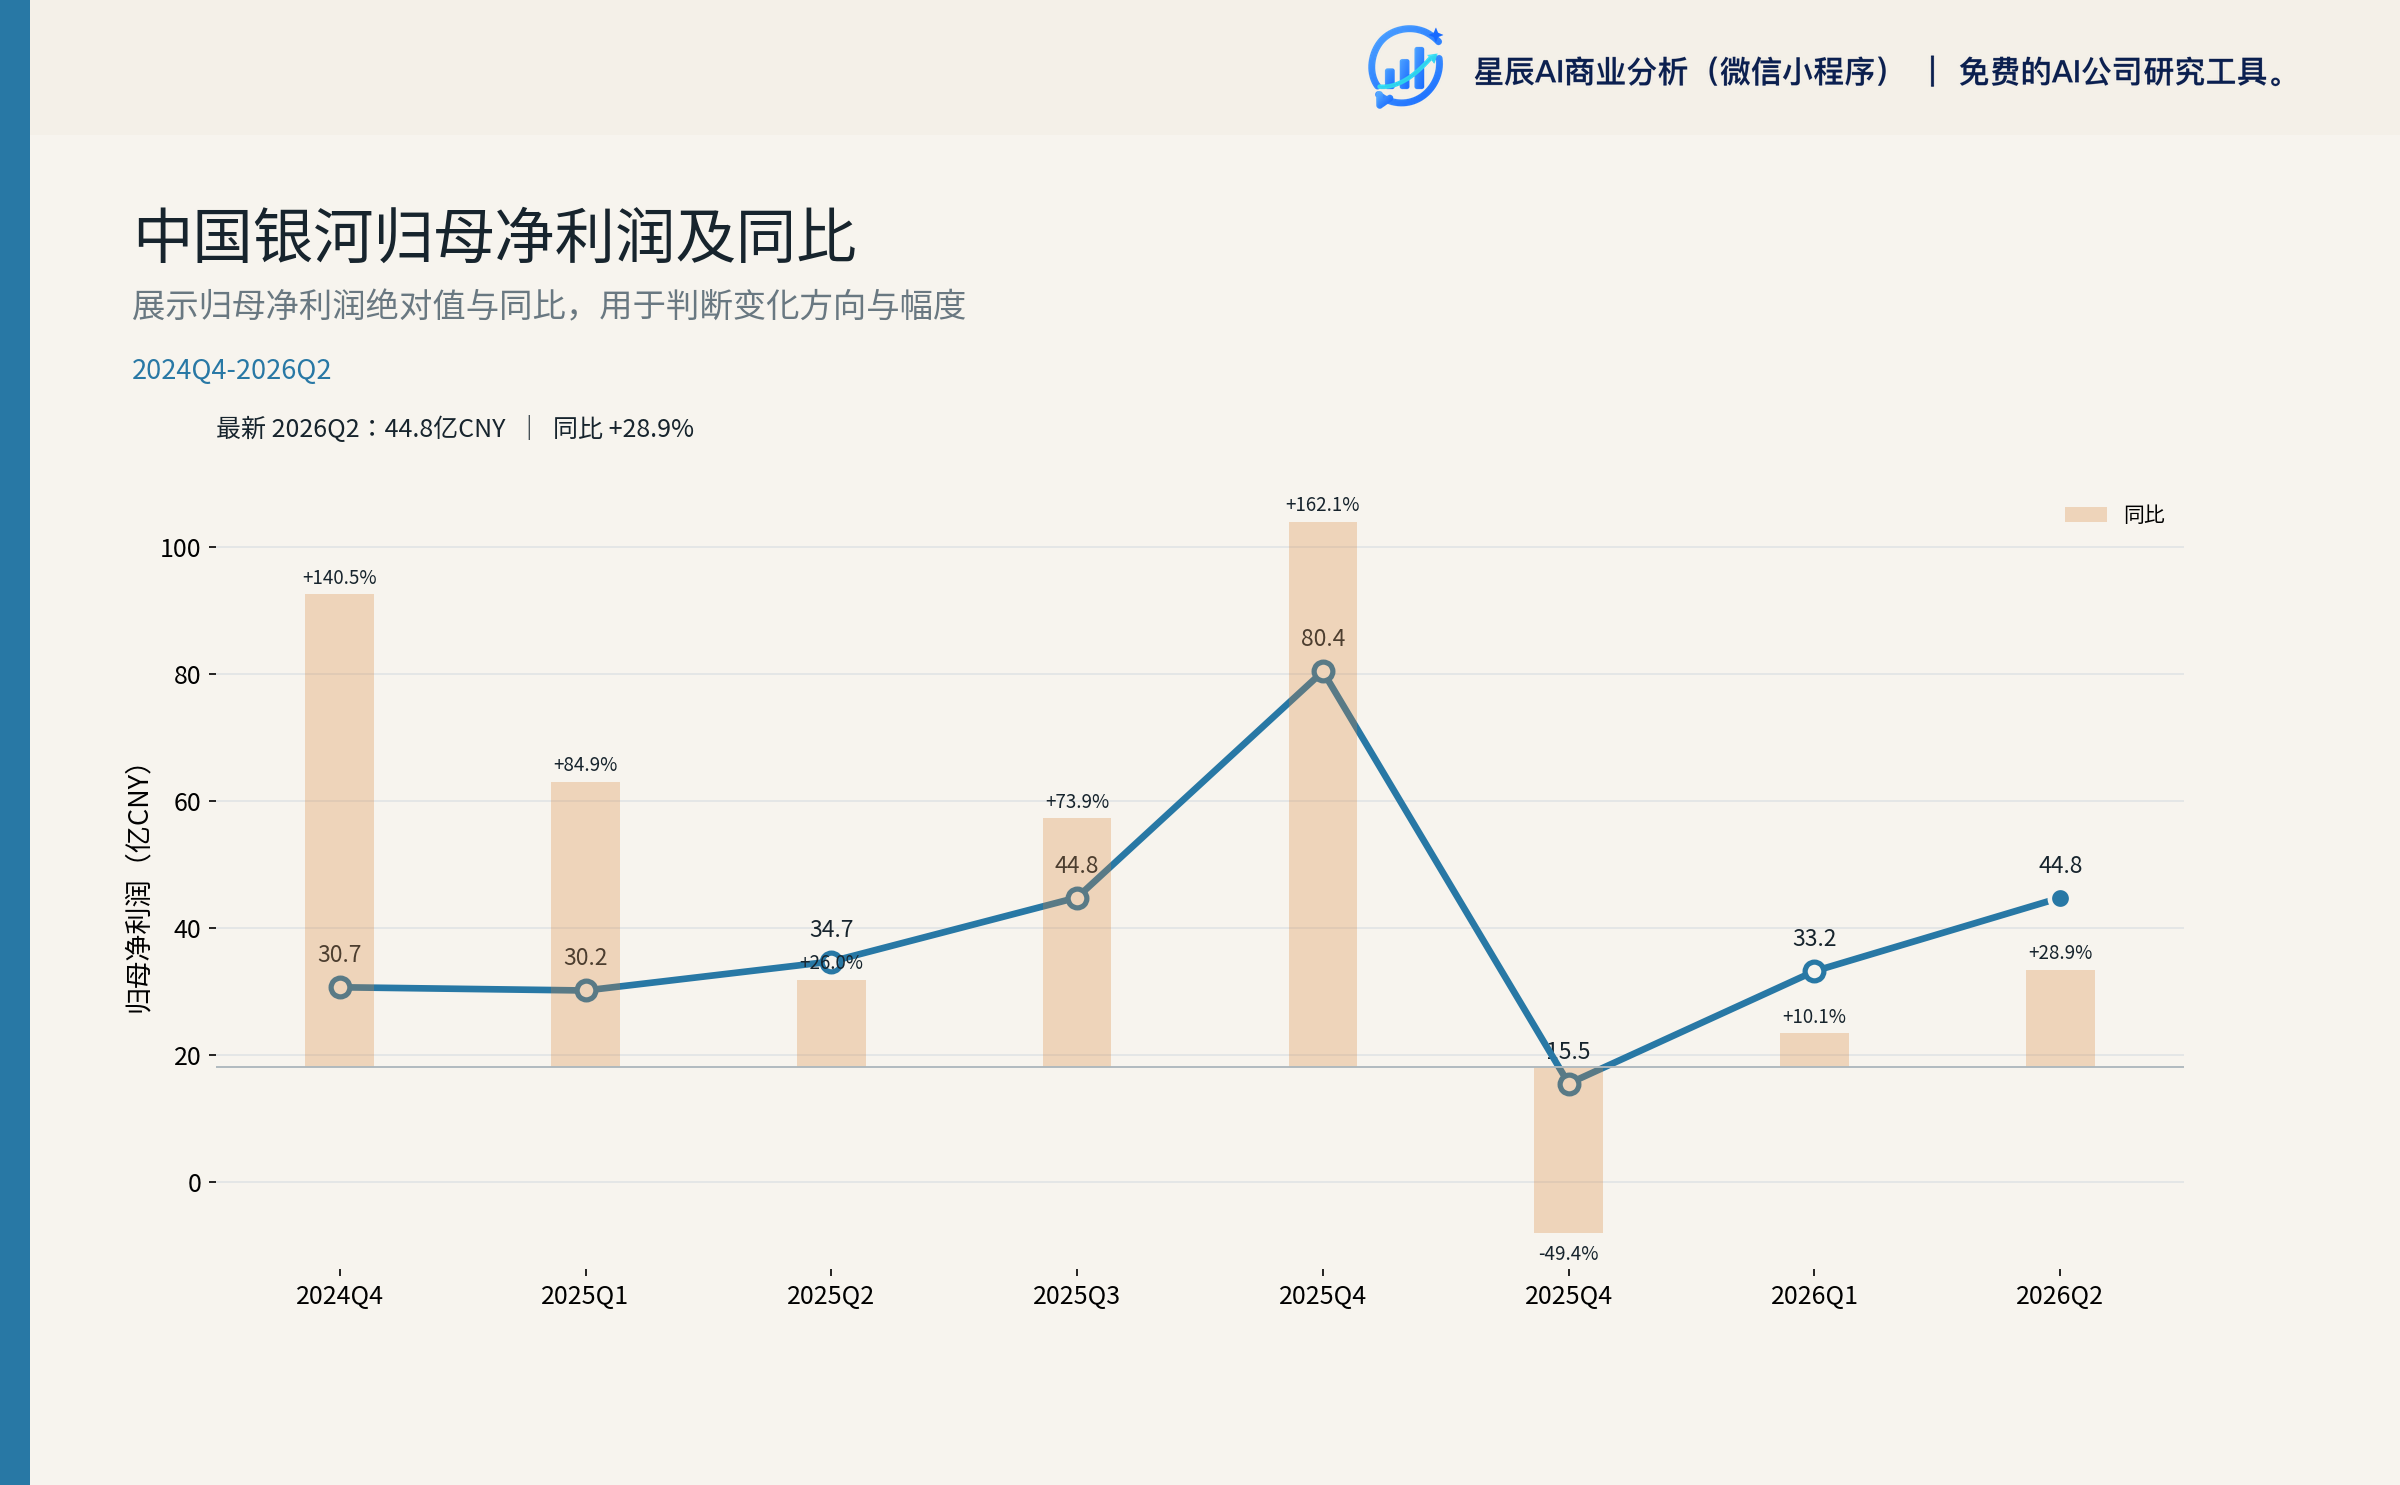Click the x-axis label 2026Q2

2060,1296
